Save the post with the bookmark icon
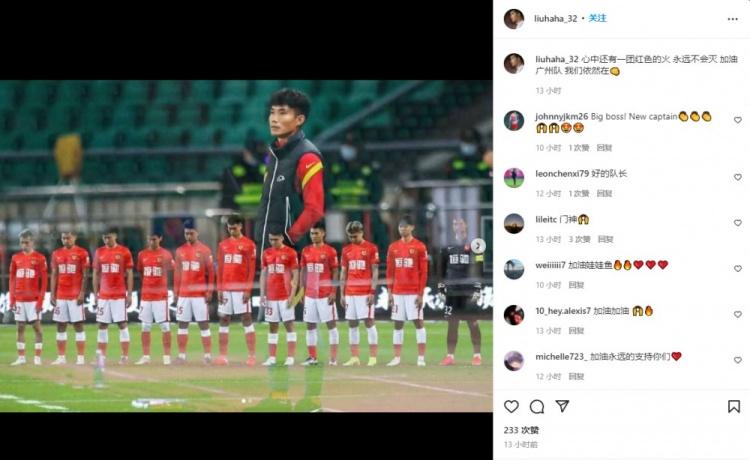The height and width of the screenshot is (460, 750). pos(734,406)
